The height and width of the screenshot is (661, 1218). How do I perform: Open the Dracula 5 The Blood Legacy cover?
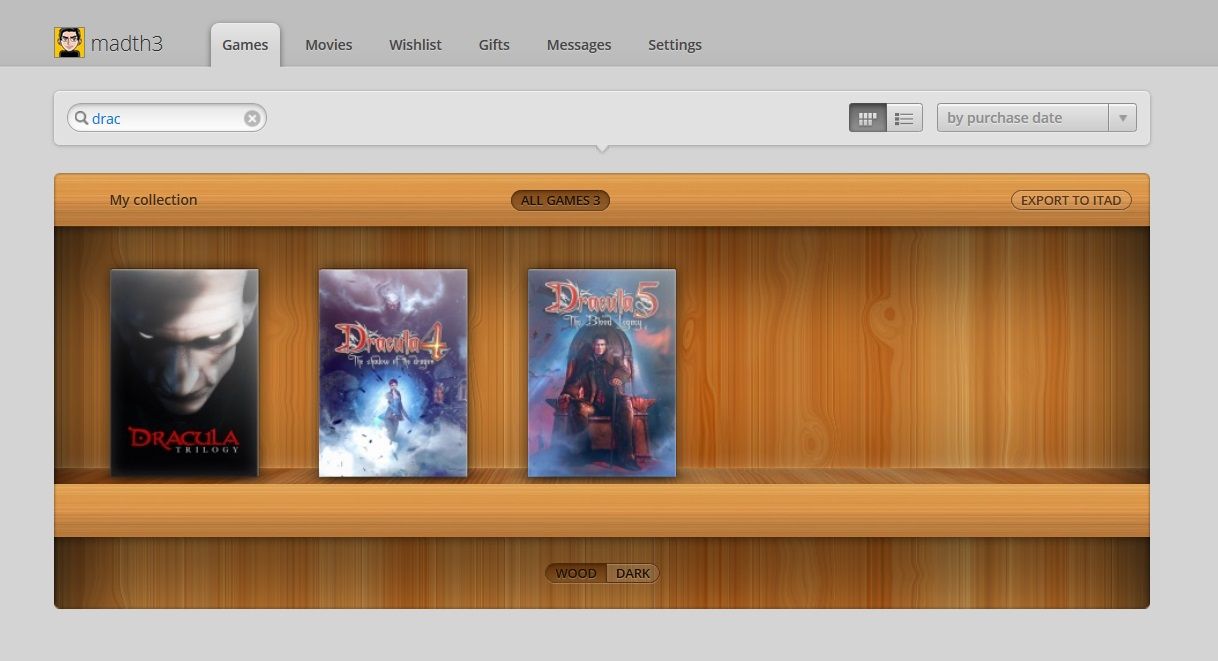602,373
